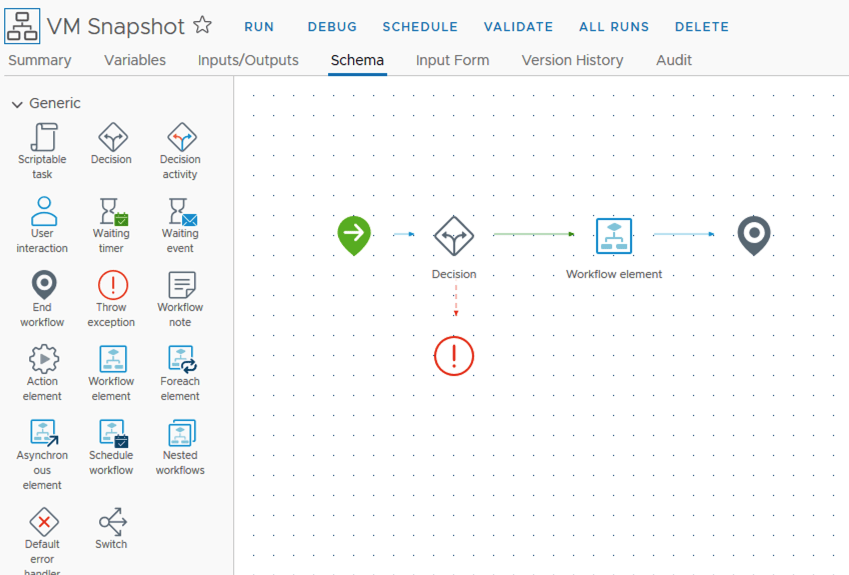The image size is (849, 575).
Task: Collapse the Generic palette section
Action: [x=17, y=104]
